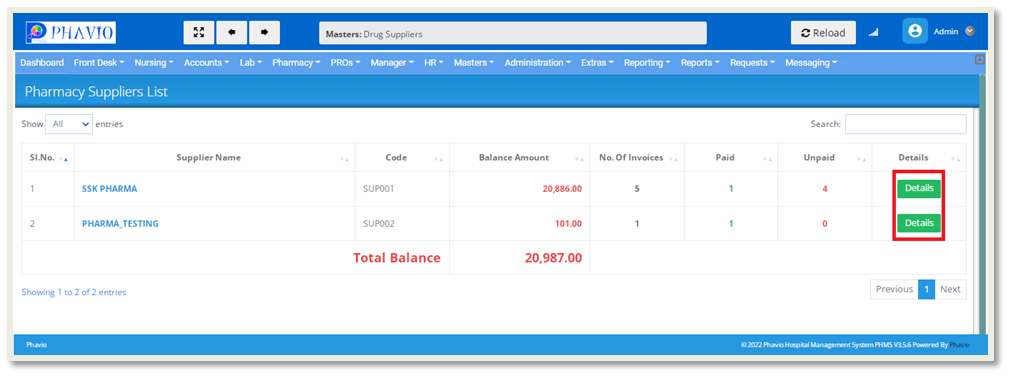This screenshot has width=1009, height=376.
Task: Toggle fullscreen expand icon button
Action: (199, 32)
